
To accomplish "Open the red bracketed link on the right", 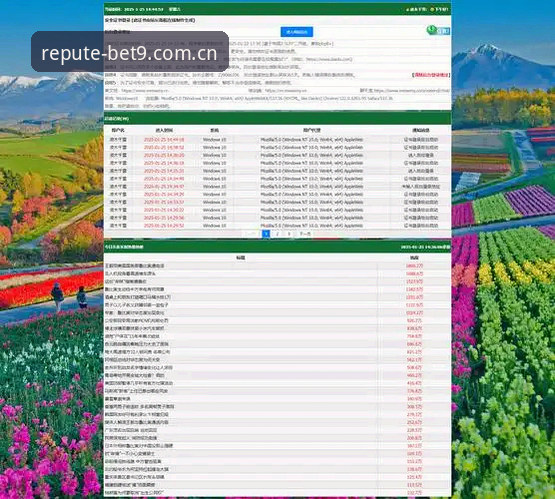I will [x=431, y=75].
